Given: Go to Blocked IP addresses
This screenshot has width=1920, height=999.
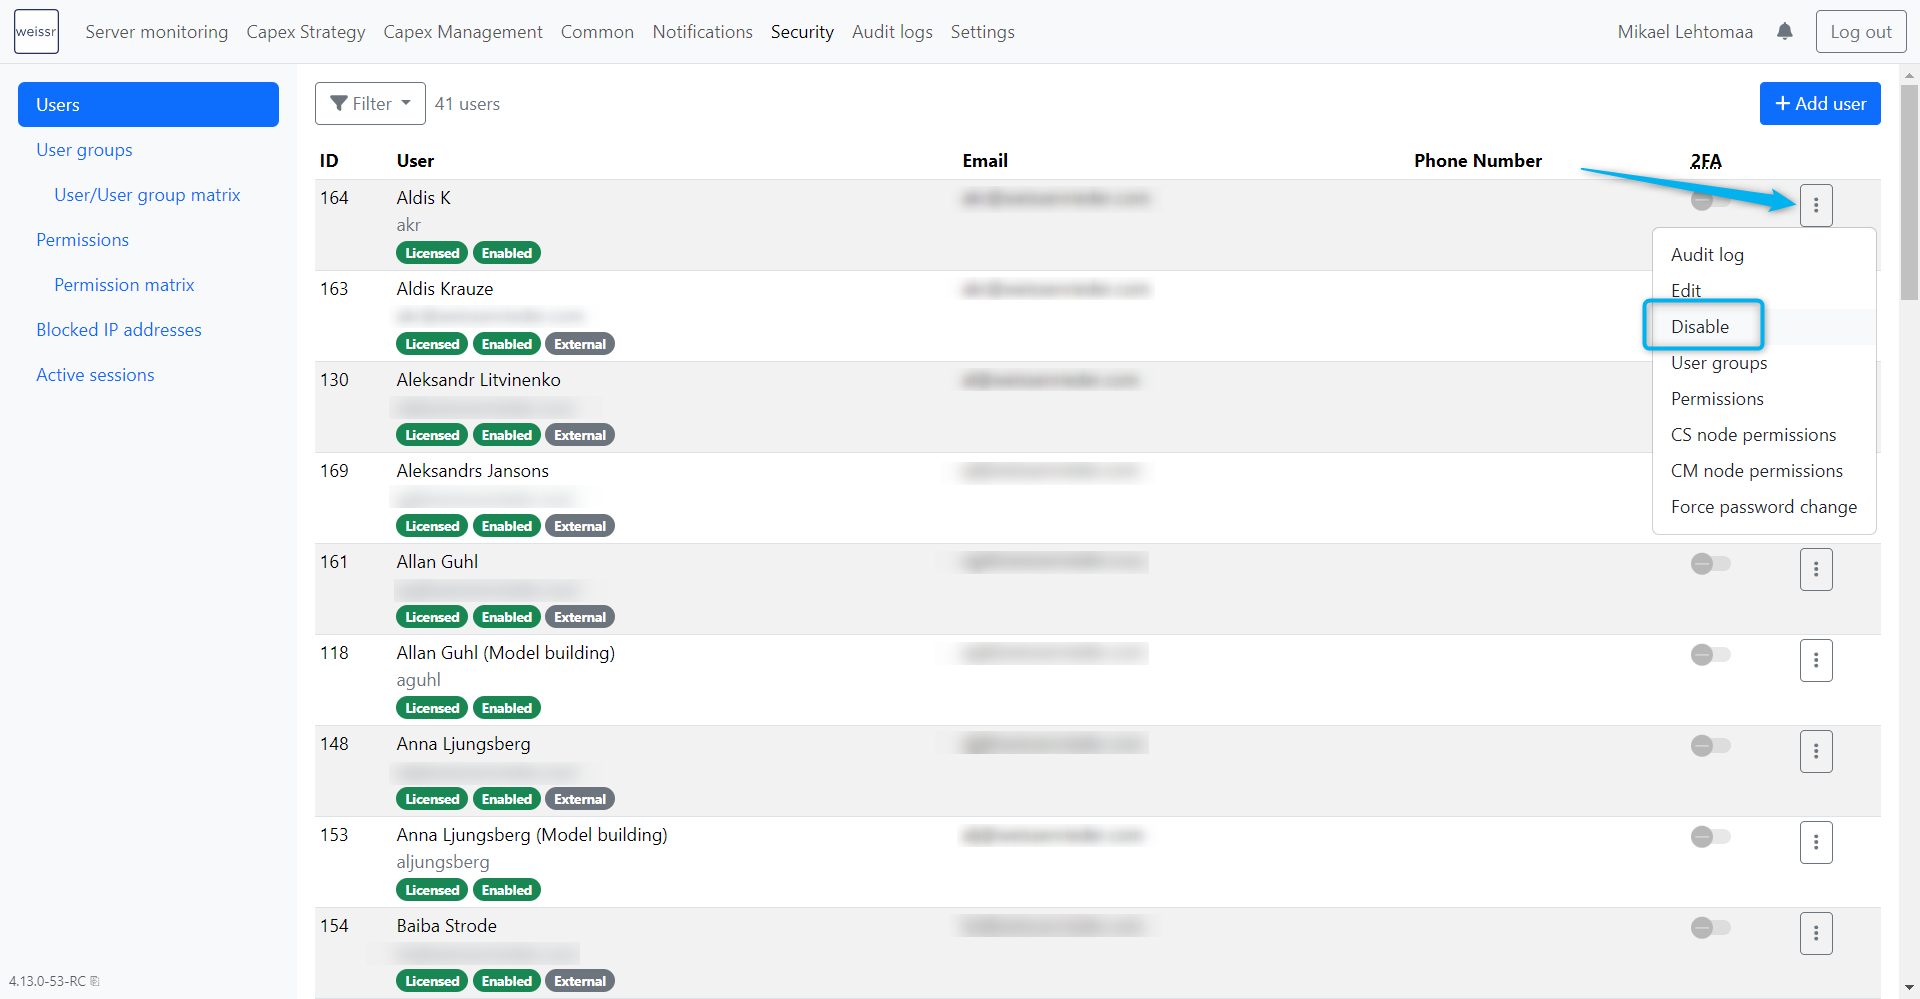Looking at the screenshot, I should [x=119, y=330].
